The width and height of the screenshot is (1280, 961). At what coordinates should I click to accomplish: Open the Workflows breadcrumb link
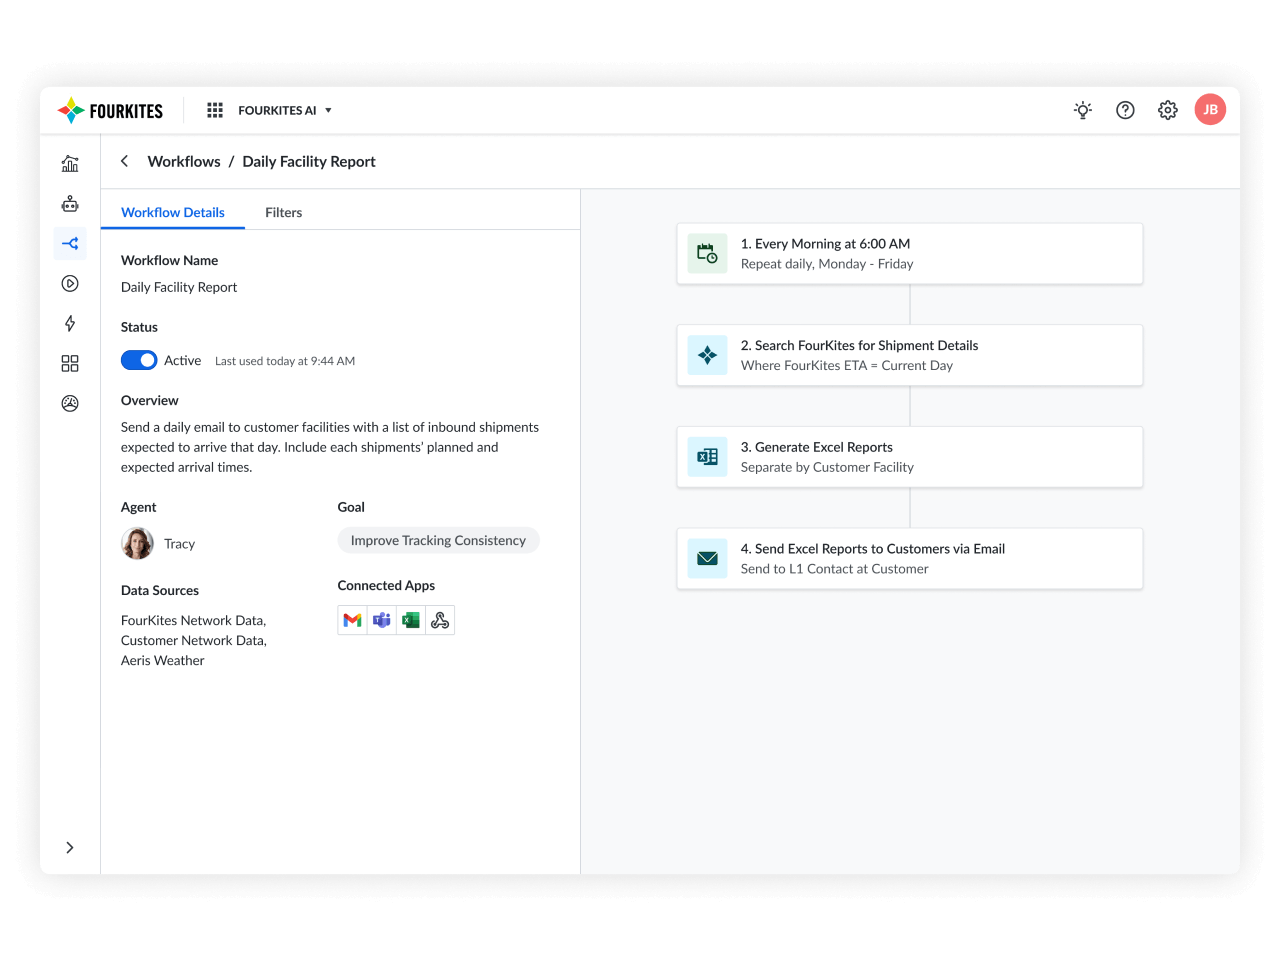click(x=184, y=162)
